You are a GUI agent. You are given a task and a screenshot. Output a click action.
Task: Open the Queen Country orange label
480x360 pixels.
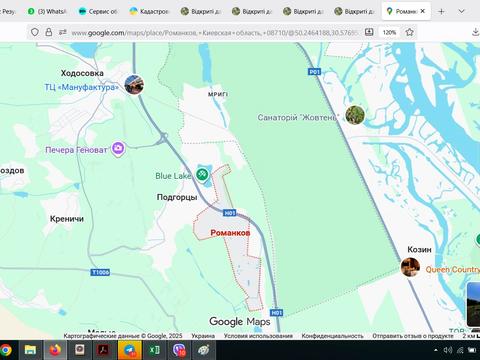(453, 270)
